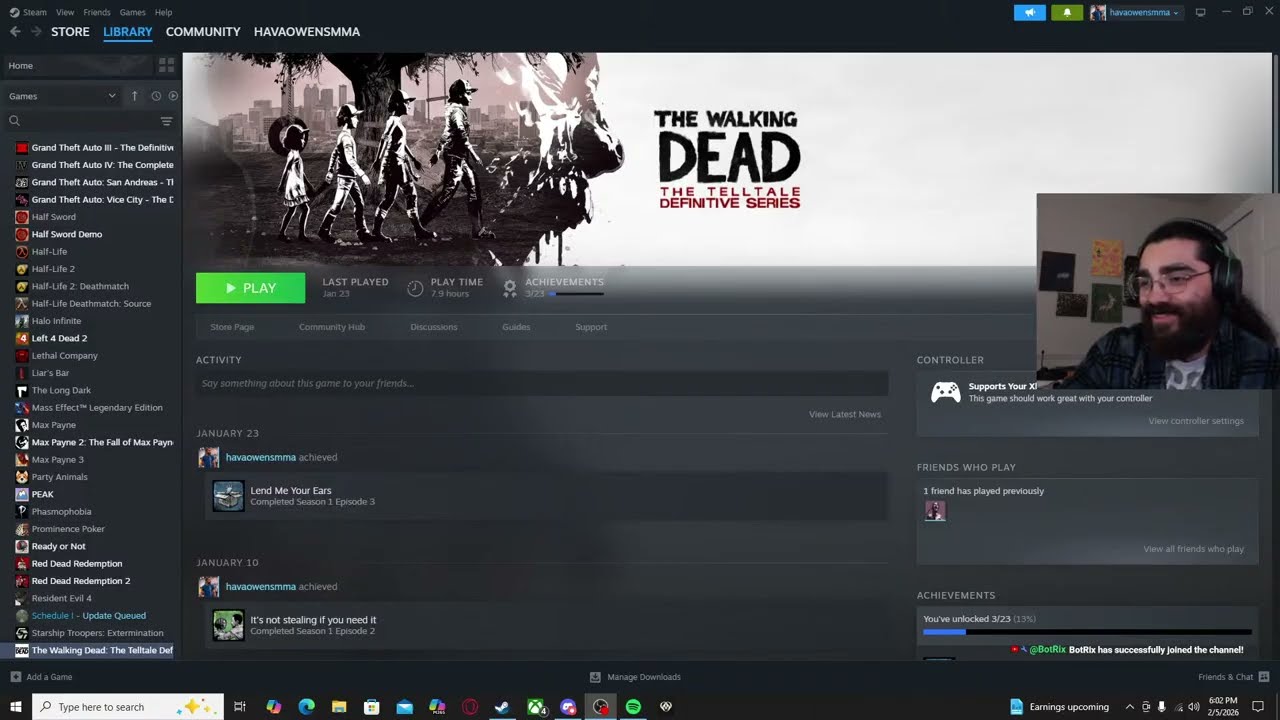The width and height of the screenshot is (1280, 720).
Task: Open It's not stealing achievement icon
Action: pos(228,625)
